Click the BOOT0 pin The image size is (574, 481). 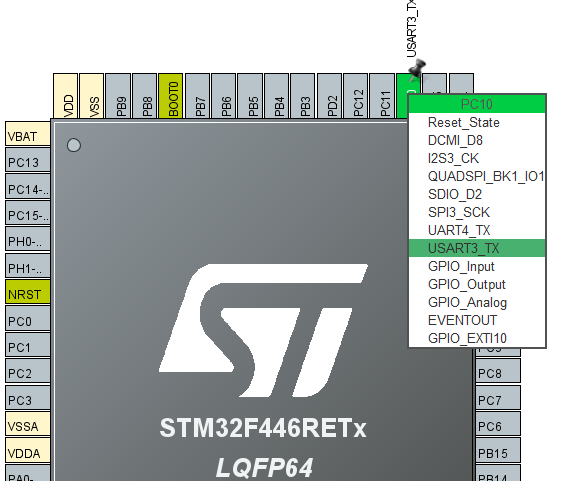[x=171, y=96]
